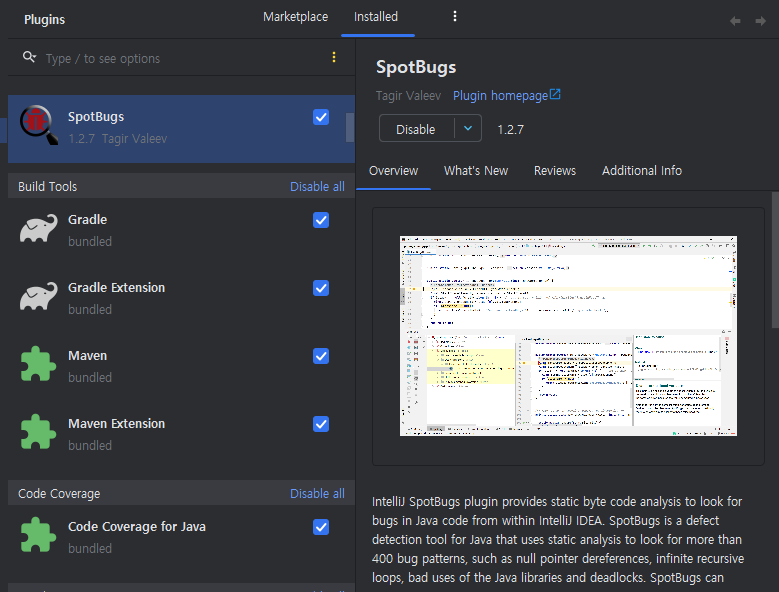
Task: Toggle the Gradle Extension checkbox
Action: point(321,288)
